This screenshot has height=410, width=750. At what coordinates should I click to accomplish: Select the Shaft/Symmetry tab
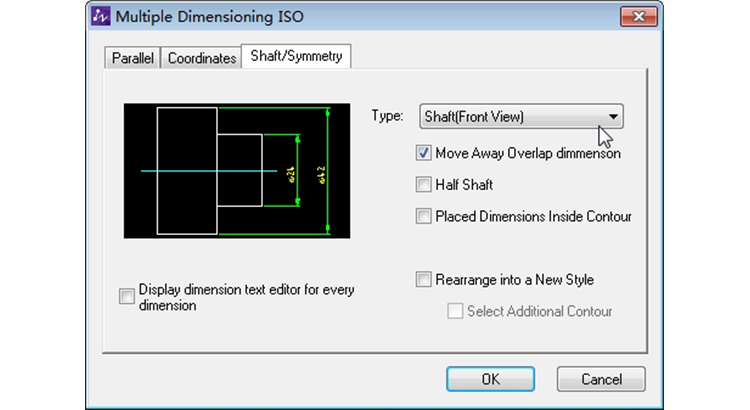tap(297, 57)
